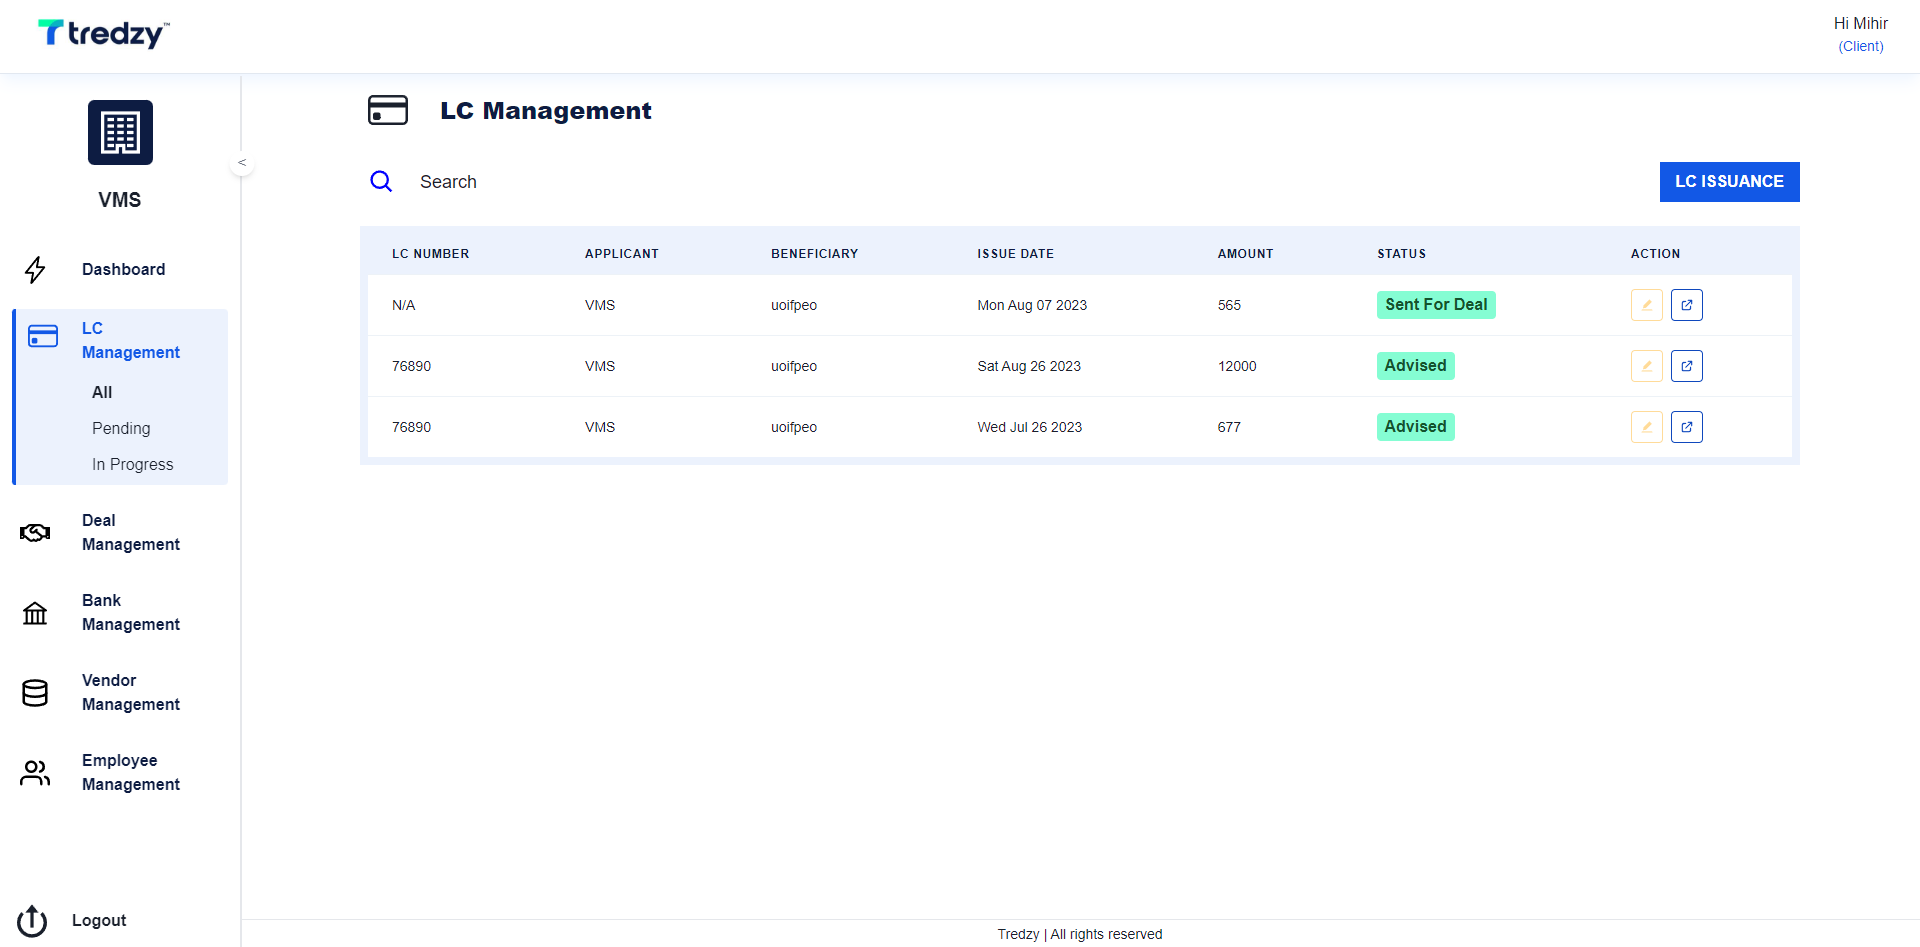Click the credit card icon beside page title
Image resolution: width=1920 pixels, height=947 pixels.
point(388,110)
